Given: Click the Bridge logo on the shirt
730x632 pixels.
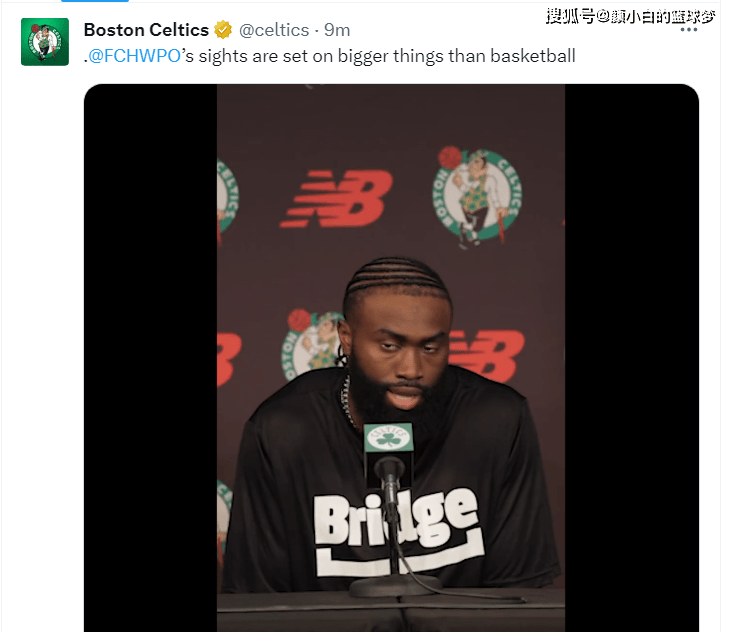Looking at the screenshot, I should [399, 530].
